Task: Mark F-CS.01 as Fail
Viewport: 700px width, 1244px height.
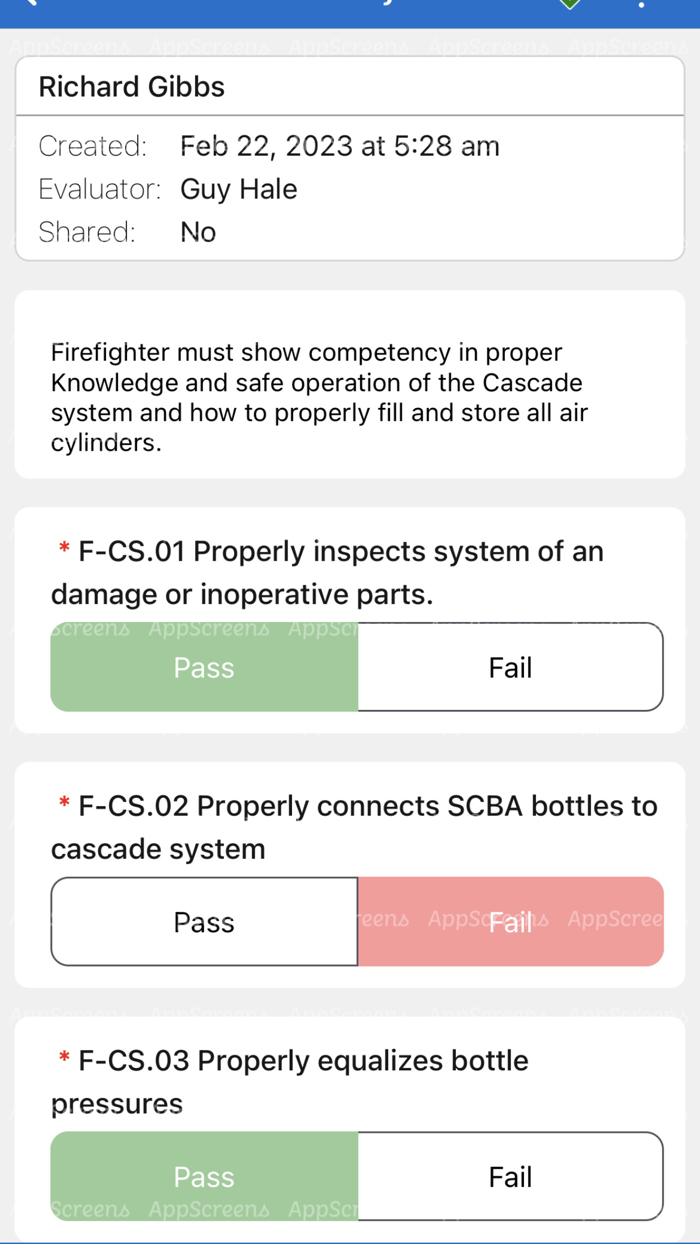Action: (x=510, y=667)
